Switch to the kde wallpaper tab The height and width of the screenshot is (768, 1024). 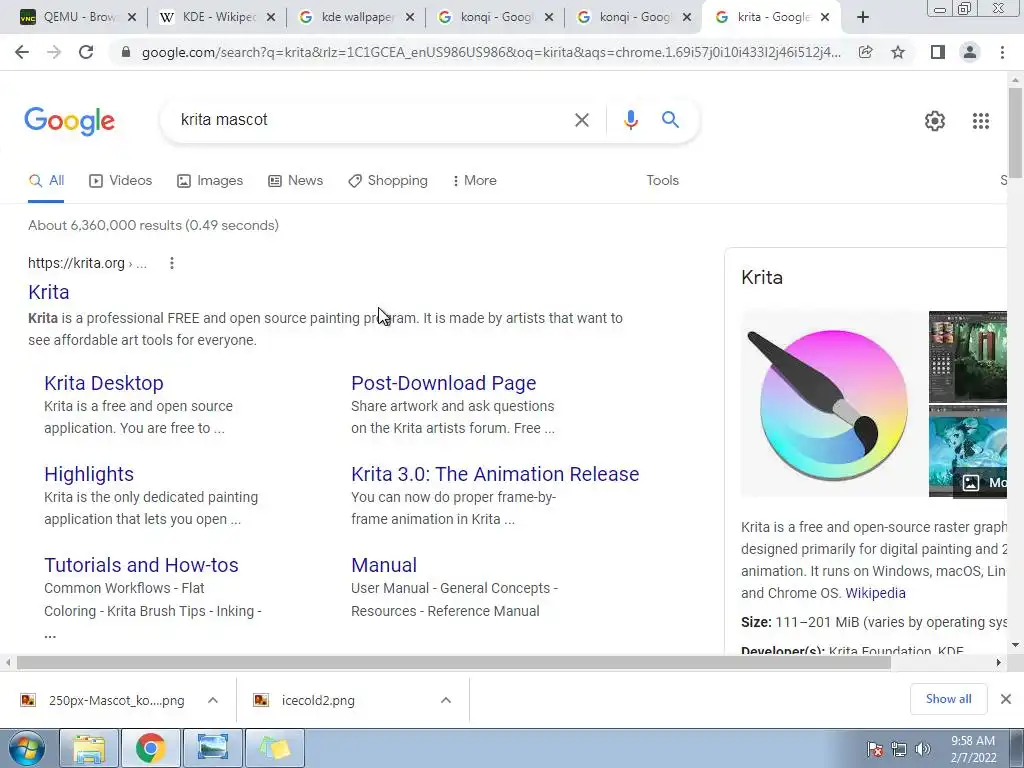(x=357, y=18)
